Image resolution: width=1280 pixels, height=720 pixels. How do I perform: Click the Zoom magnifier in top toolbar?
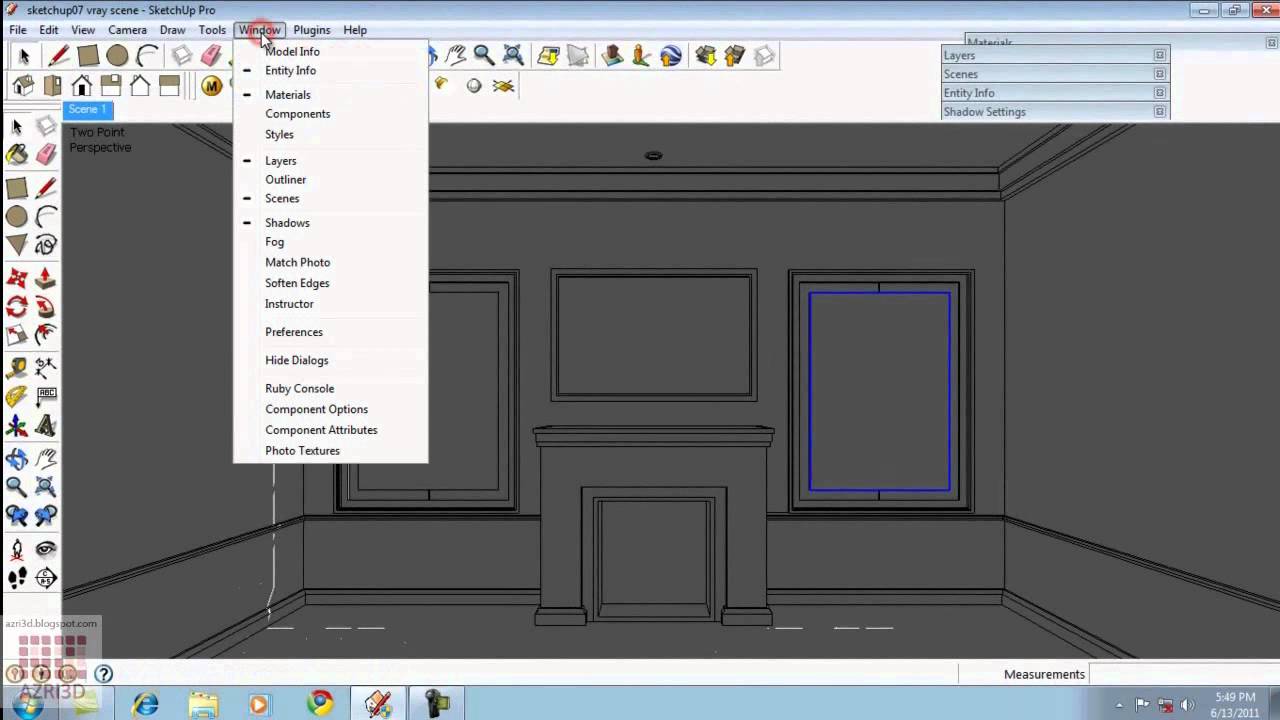[484, 56]
